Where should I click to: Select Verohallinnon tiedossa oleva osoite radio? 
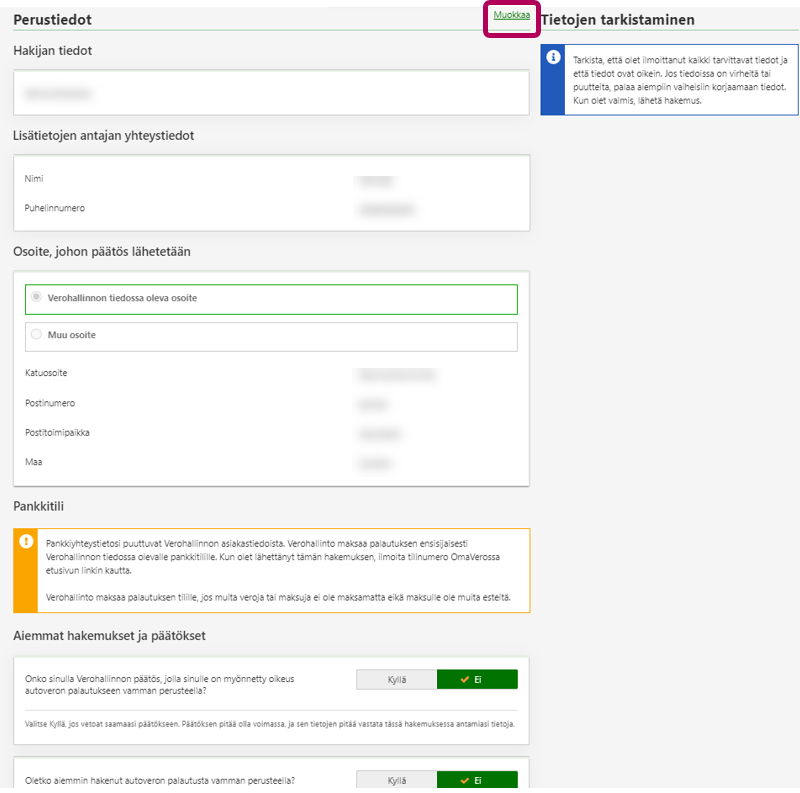[37, 297]
